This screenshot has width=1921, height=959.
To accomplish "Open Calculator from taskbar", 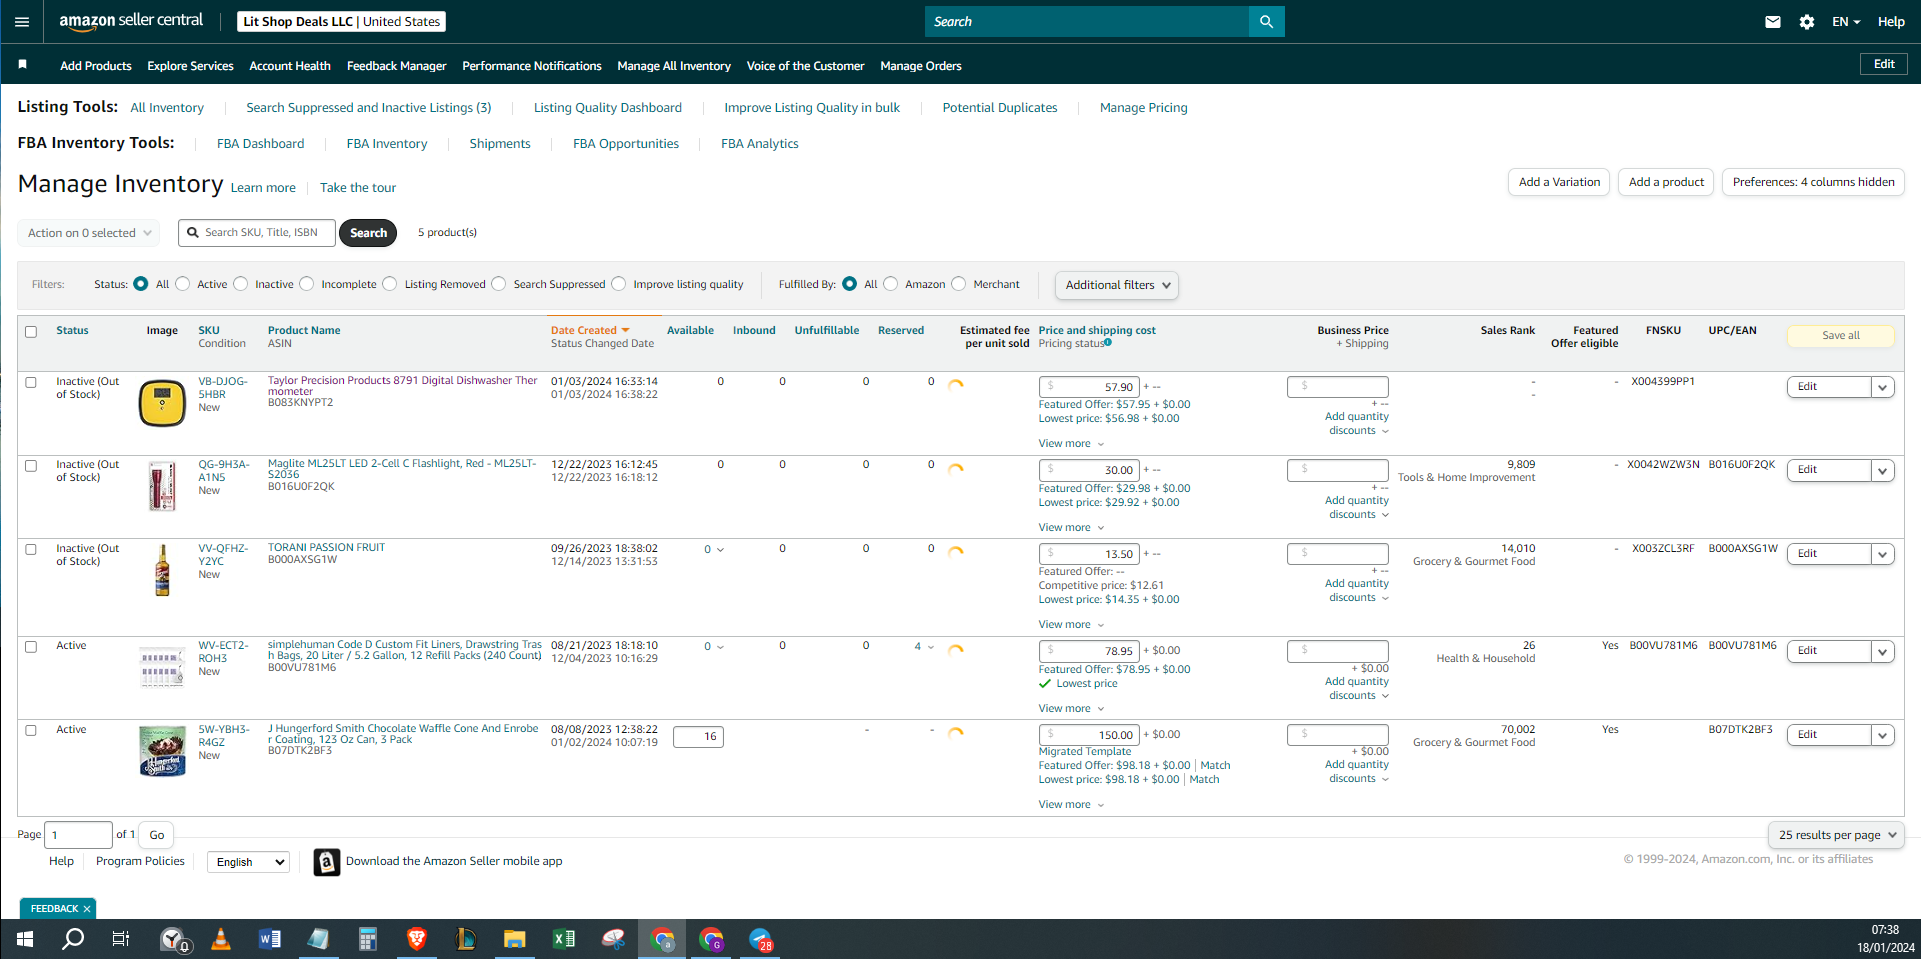I will click(368, 939).
